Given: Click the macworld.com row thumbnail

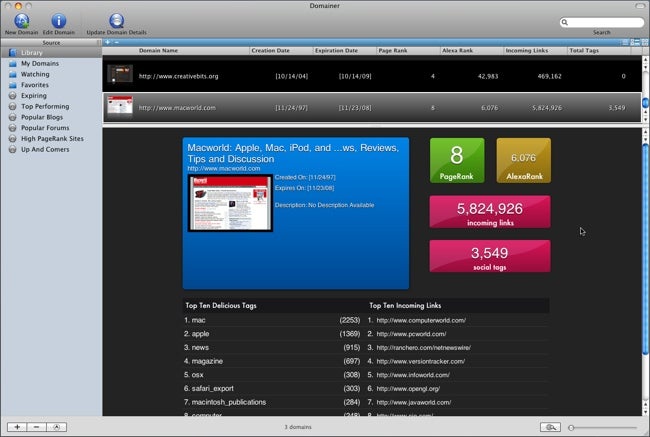Looking at the screenshot, I should click(120, 105).
